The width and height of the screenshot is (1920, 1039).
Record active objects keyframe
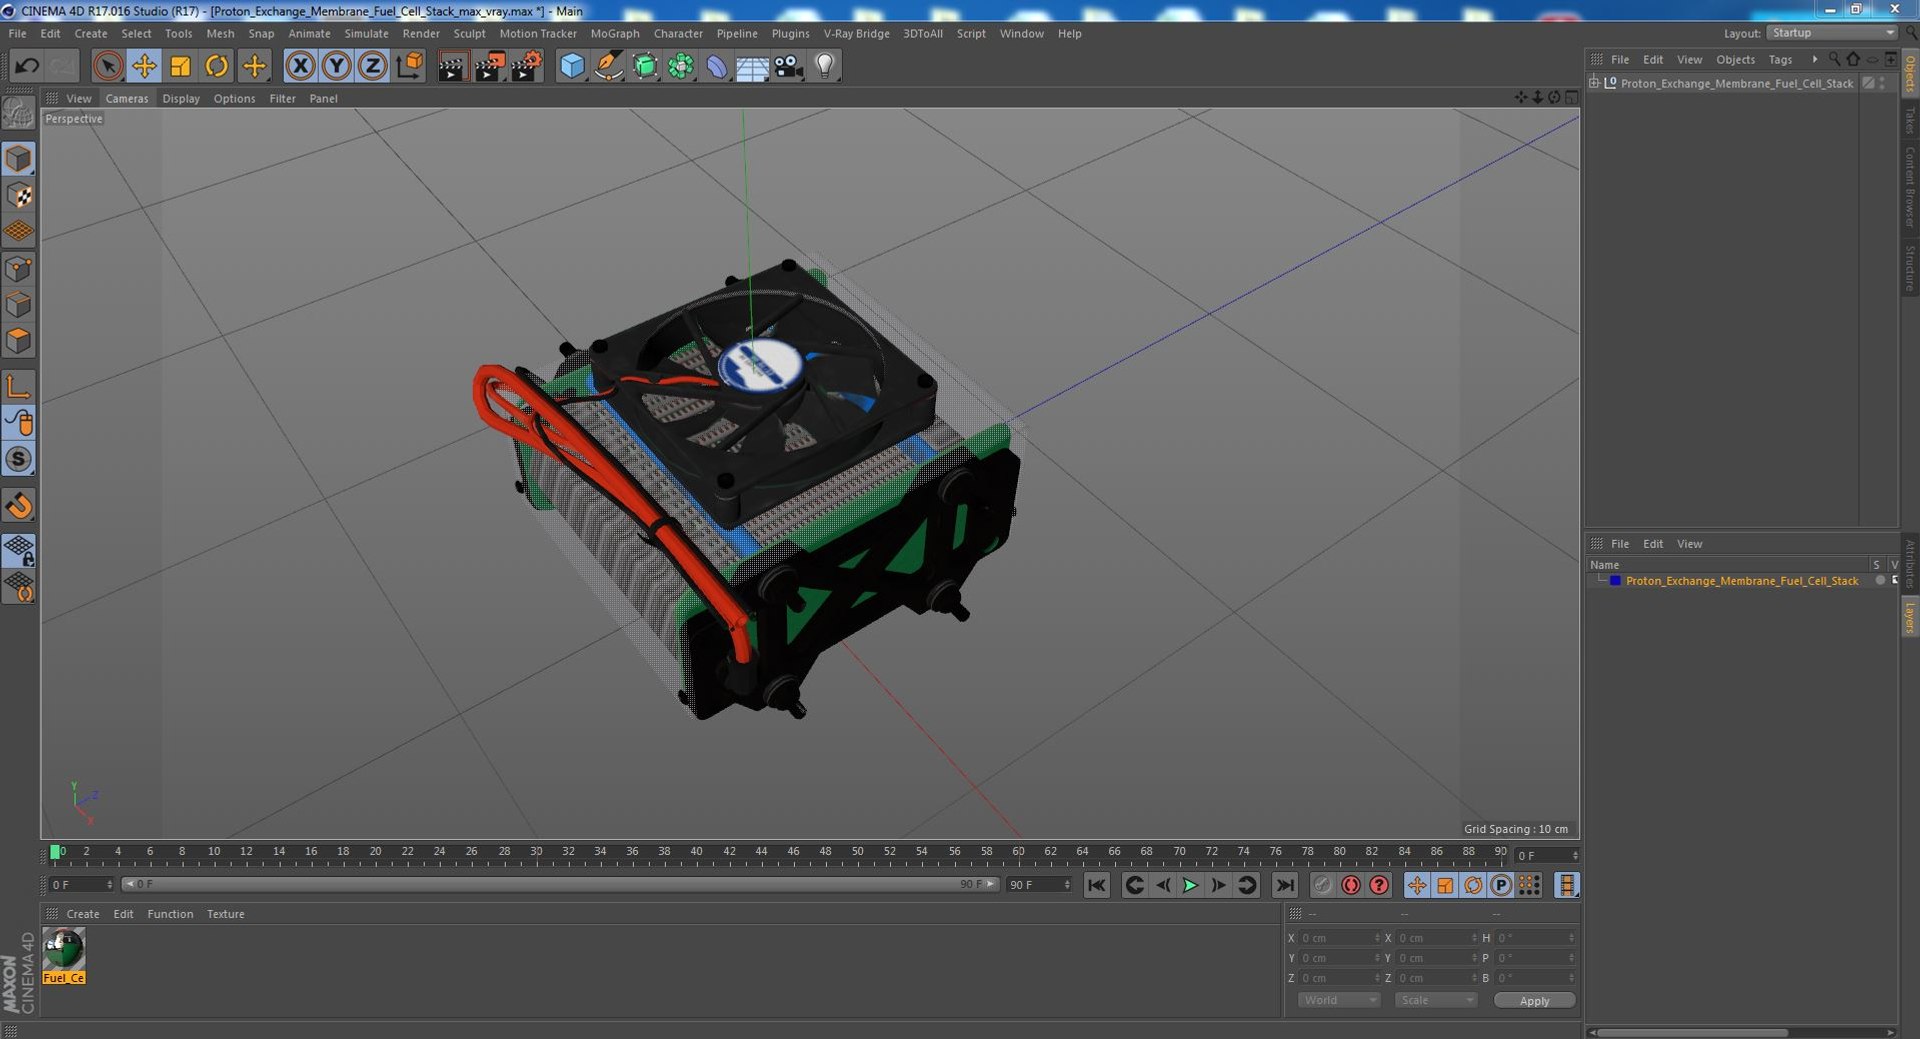coord(1322,885)
